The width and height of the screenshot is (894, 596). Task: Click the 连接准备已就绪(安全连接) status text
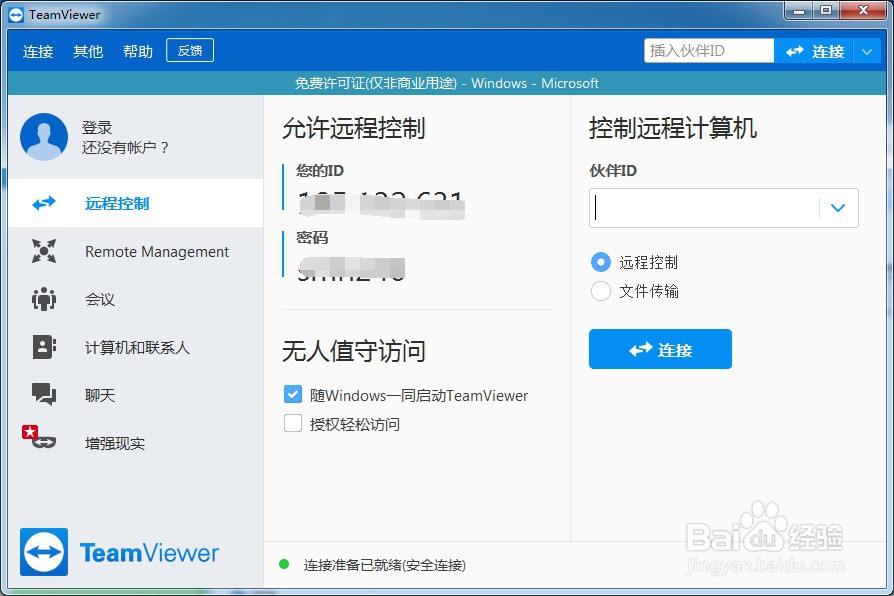tap(385, 565)
